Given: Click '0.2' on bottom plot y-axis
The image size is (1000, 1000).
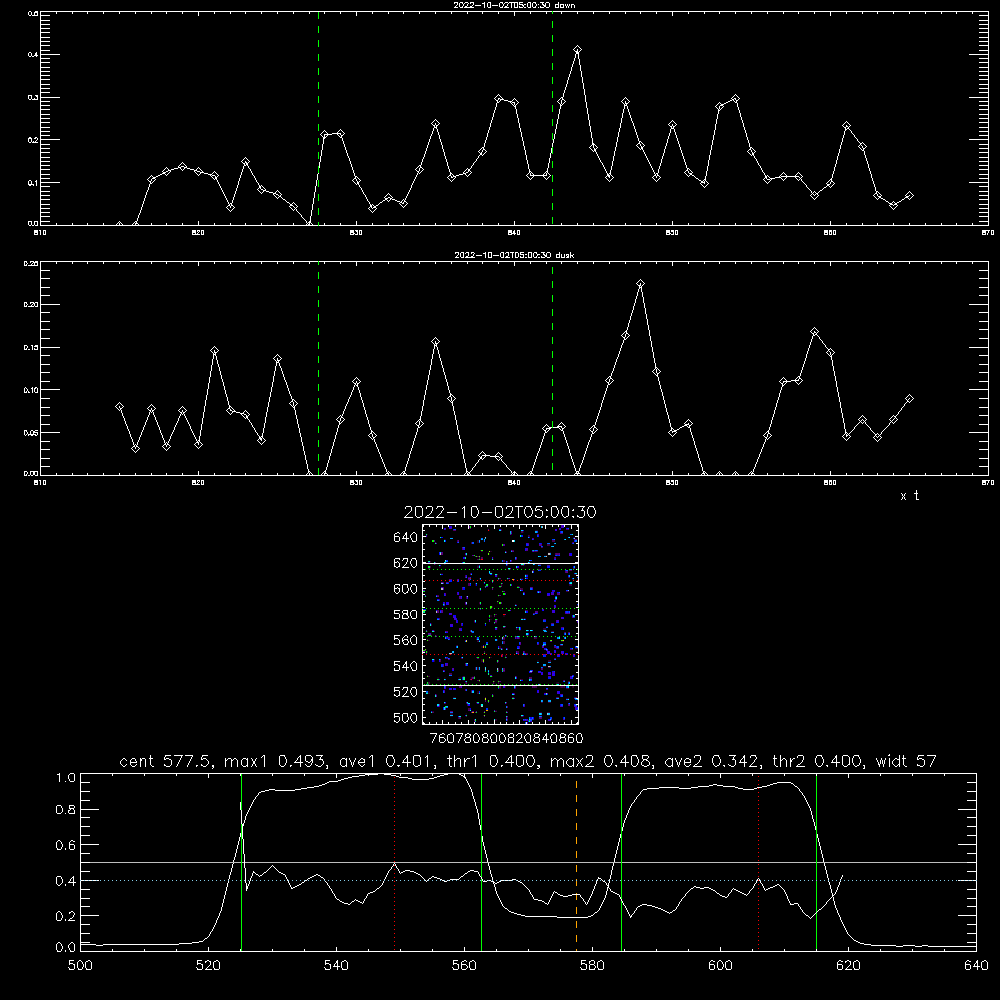Looking at the screenshot, I should (x=66, y=916).
